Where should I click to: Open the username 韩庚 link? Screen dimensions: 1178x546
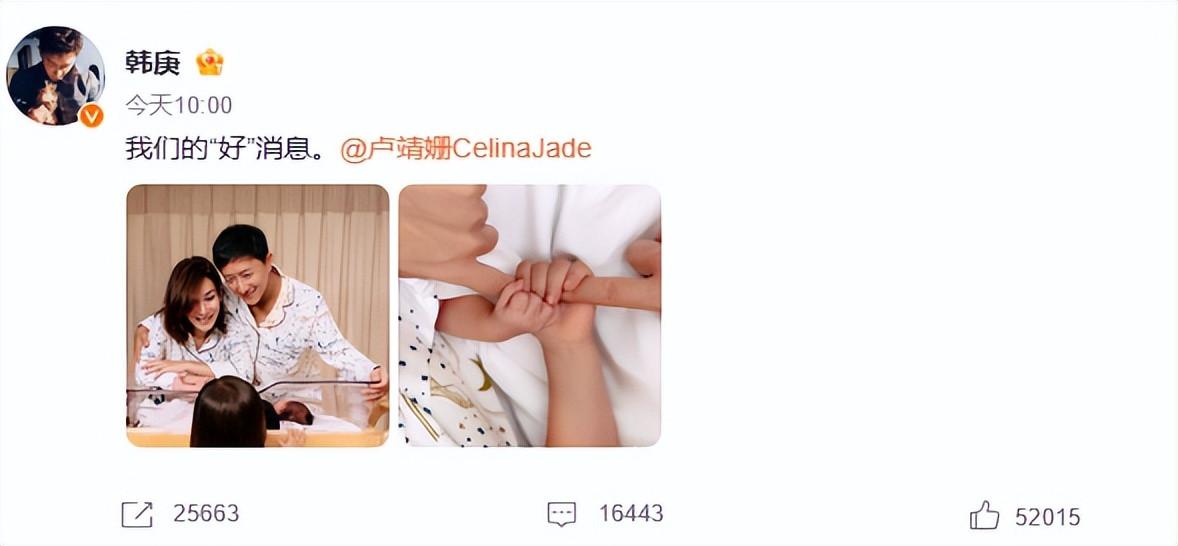(153, 63)
